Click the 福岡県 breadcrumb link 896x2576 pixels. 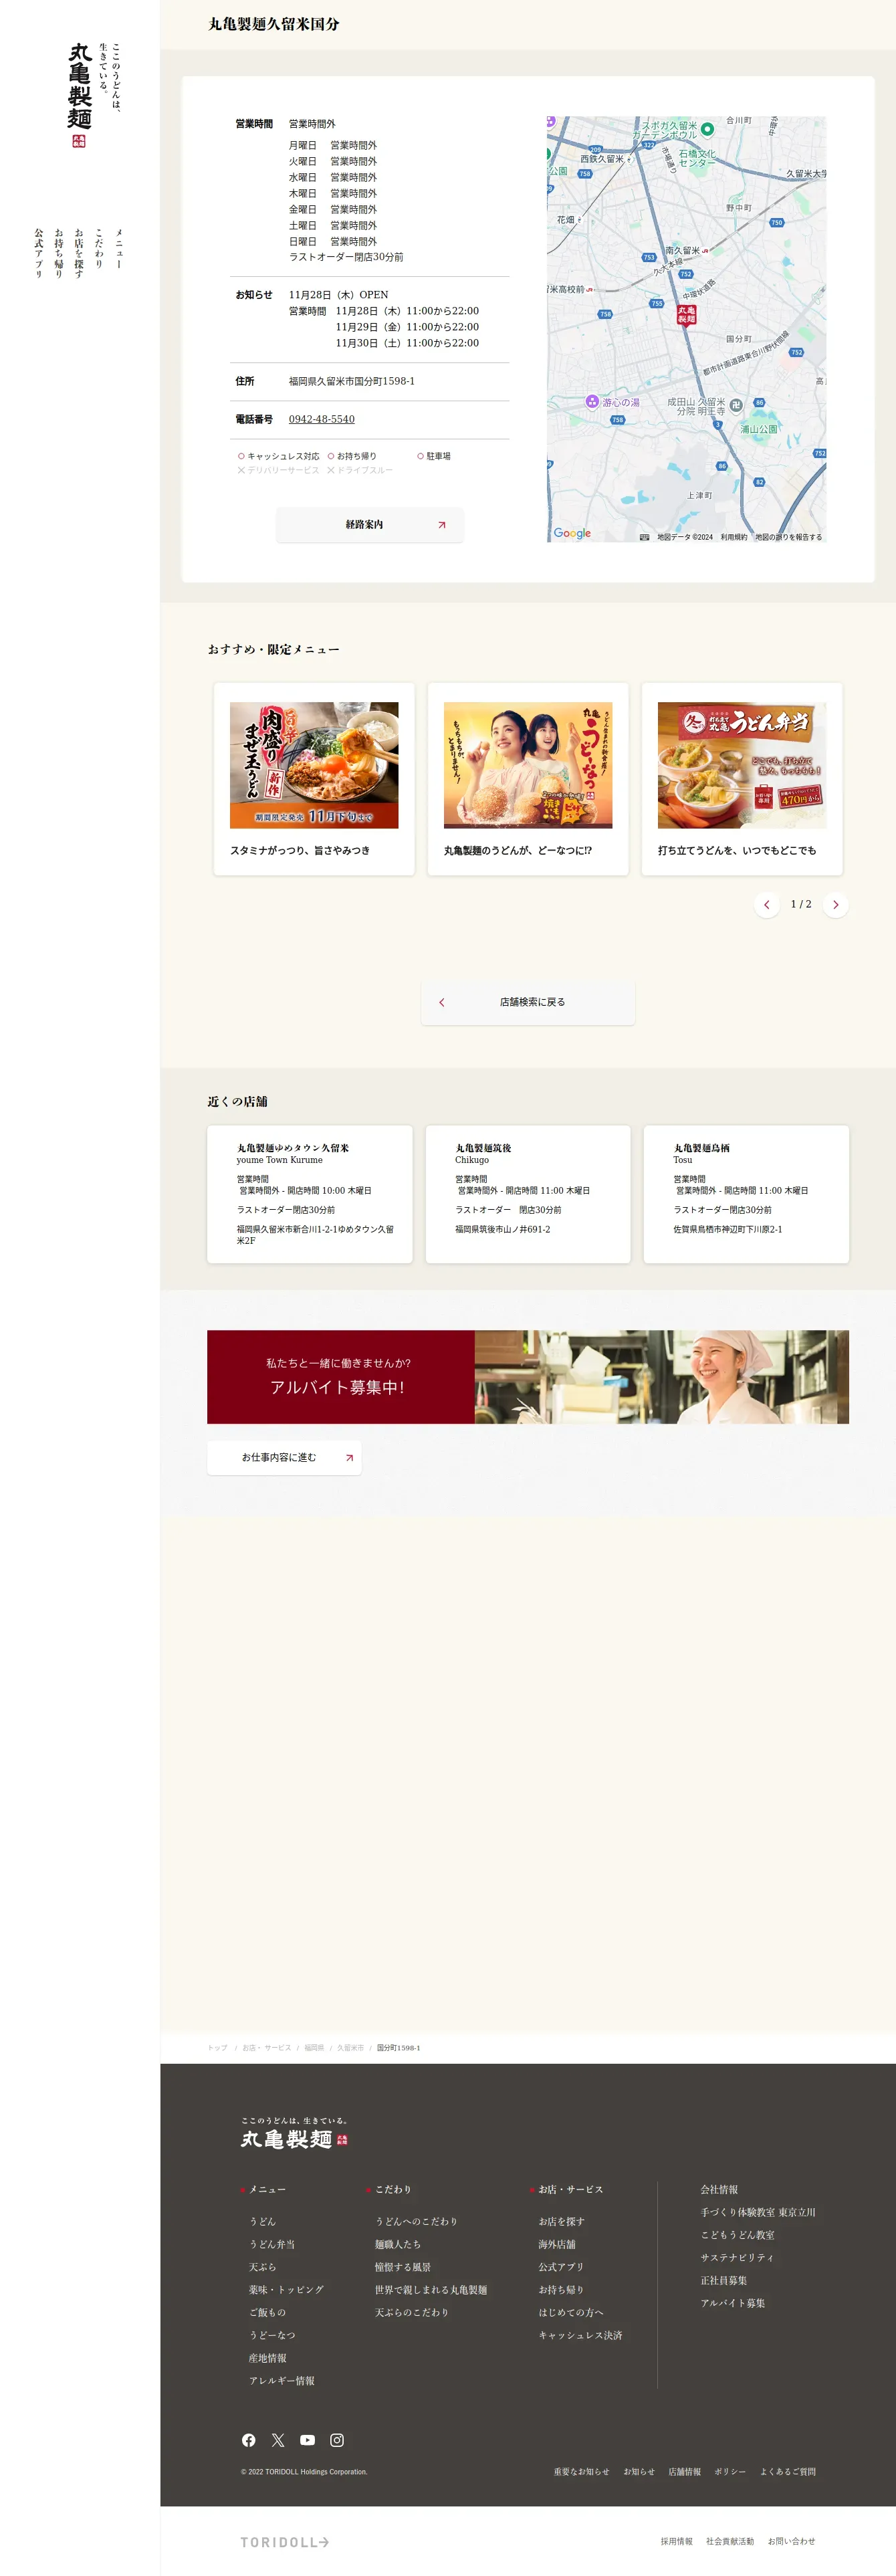[314, 2047]
